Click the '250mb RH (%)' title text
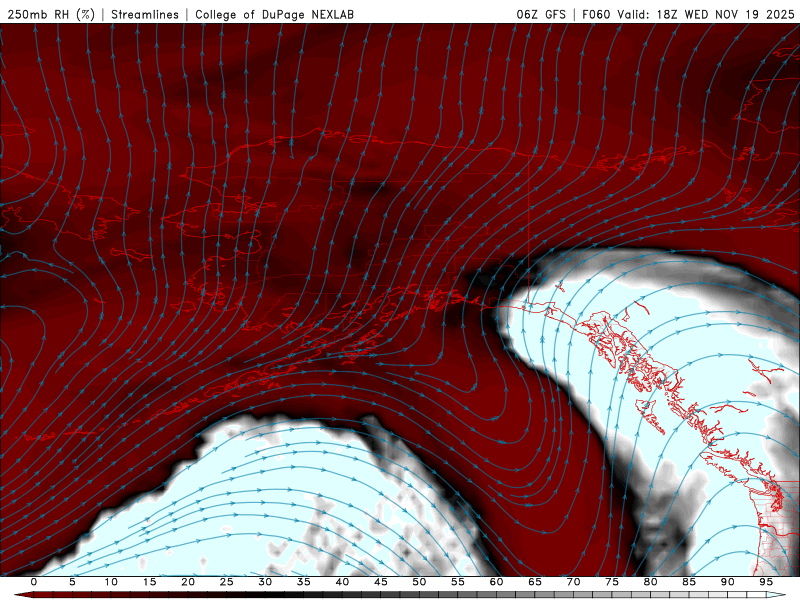 pos(51,14)
